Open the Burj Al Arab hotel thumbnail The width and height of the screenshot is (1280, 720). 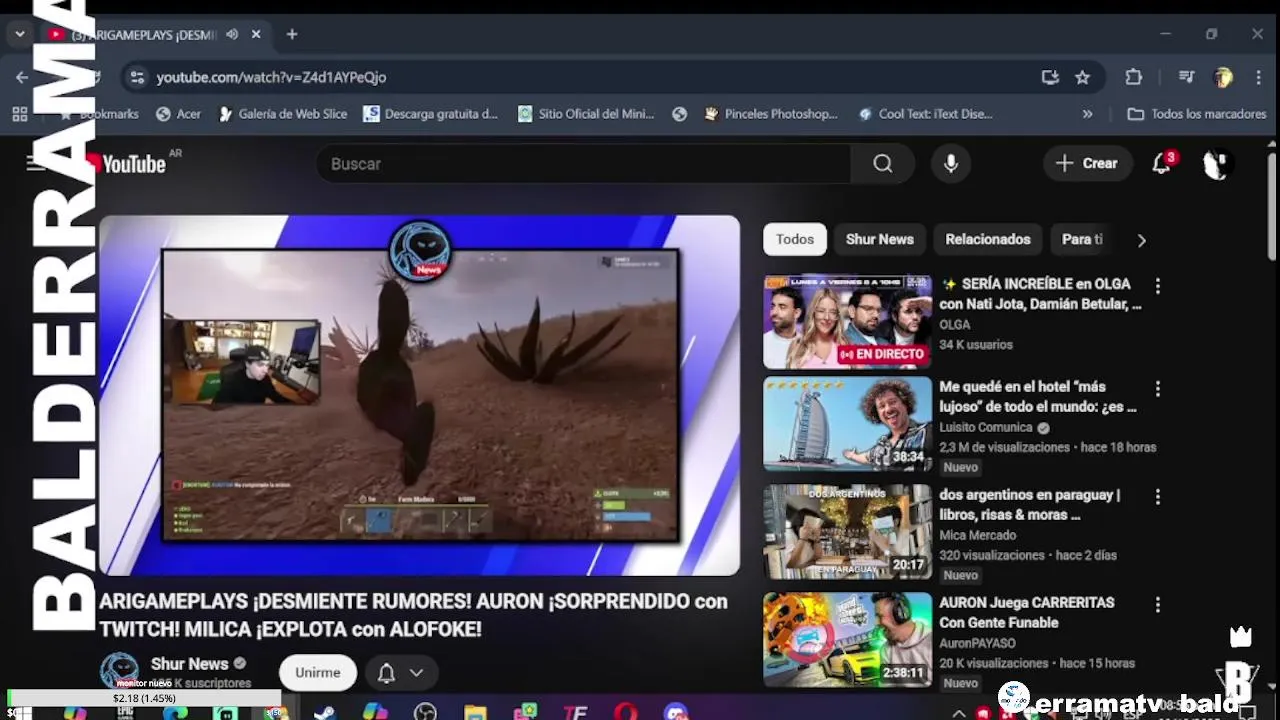click(x=847, y=424)
